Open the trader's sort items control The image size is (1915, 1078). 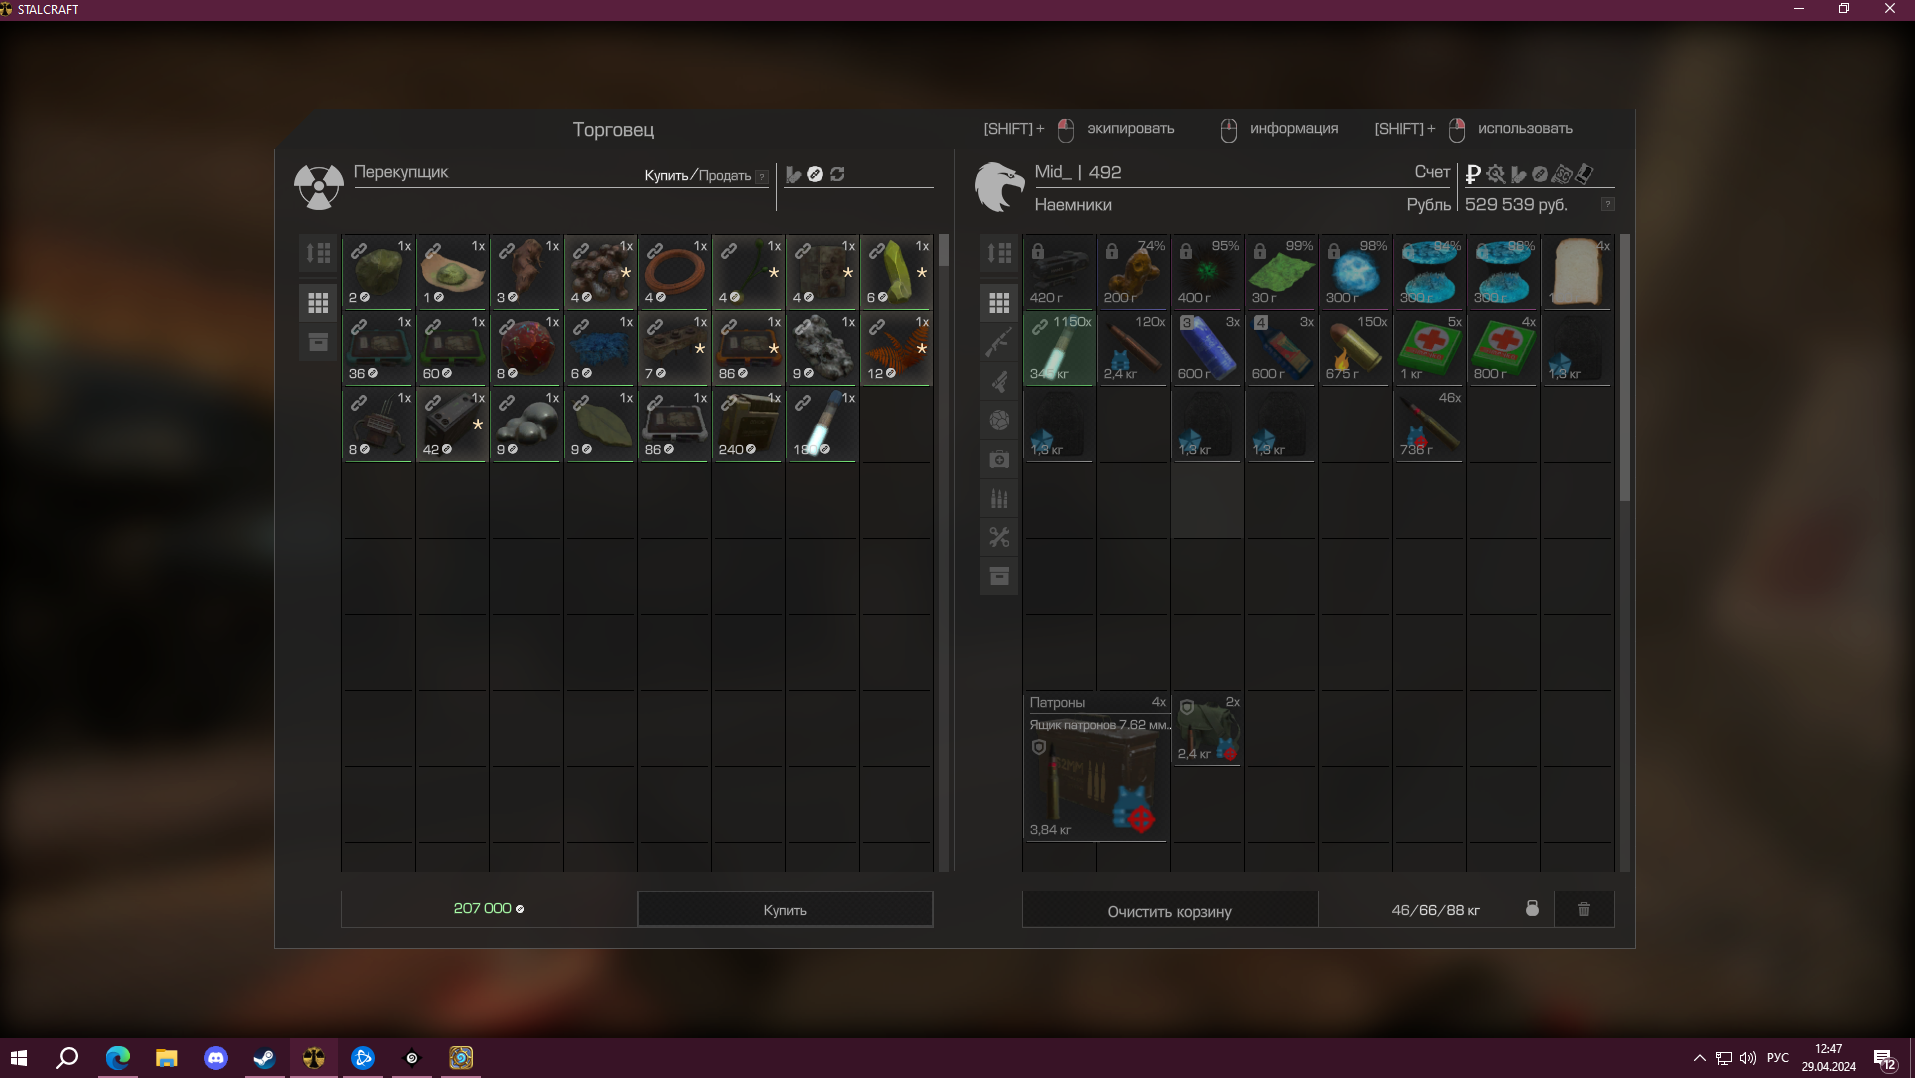pos(318,254)
